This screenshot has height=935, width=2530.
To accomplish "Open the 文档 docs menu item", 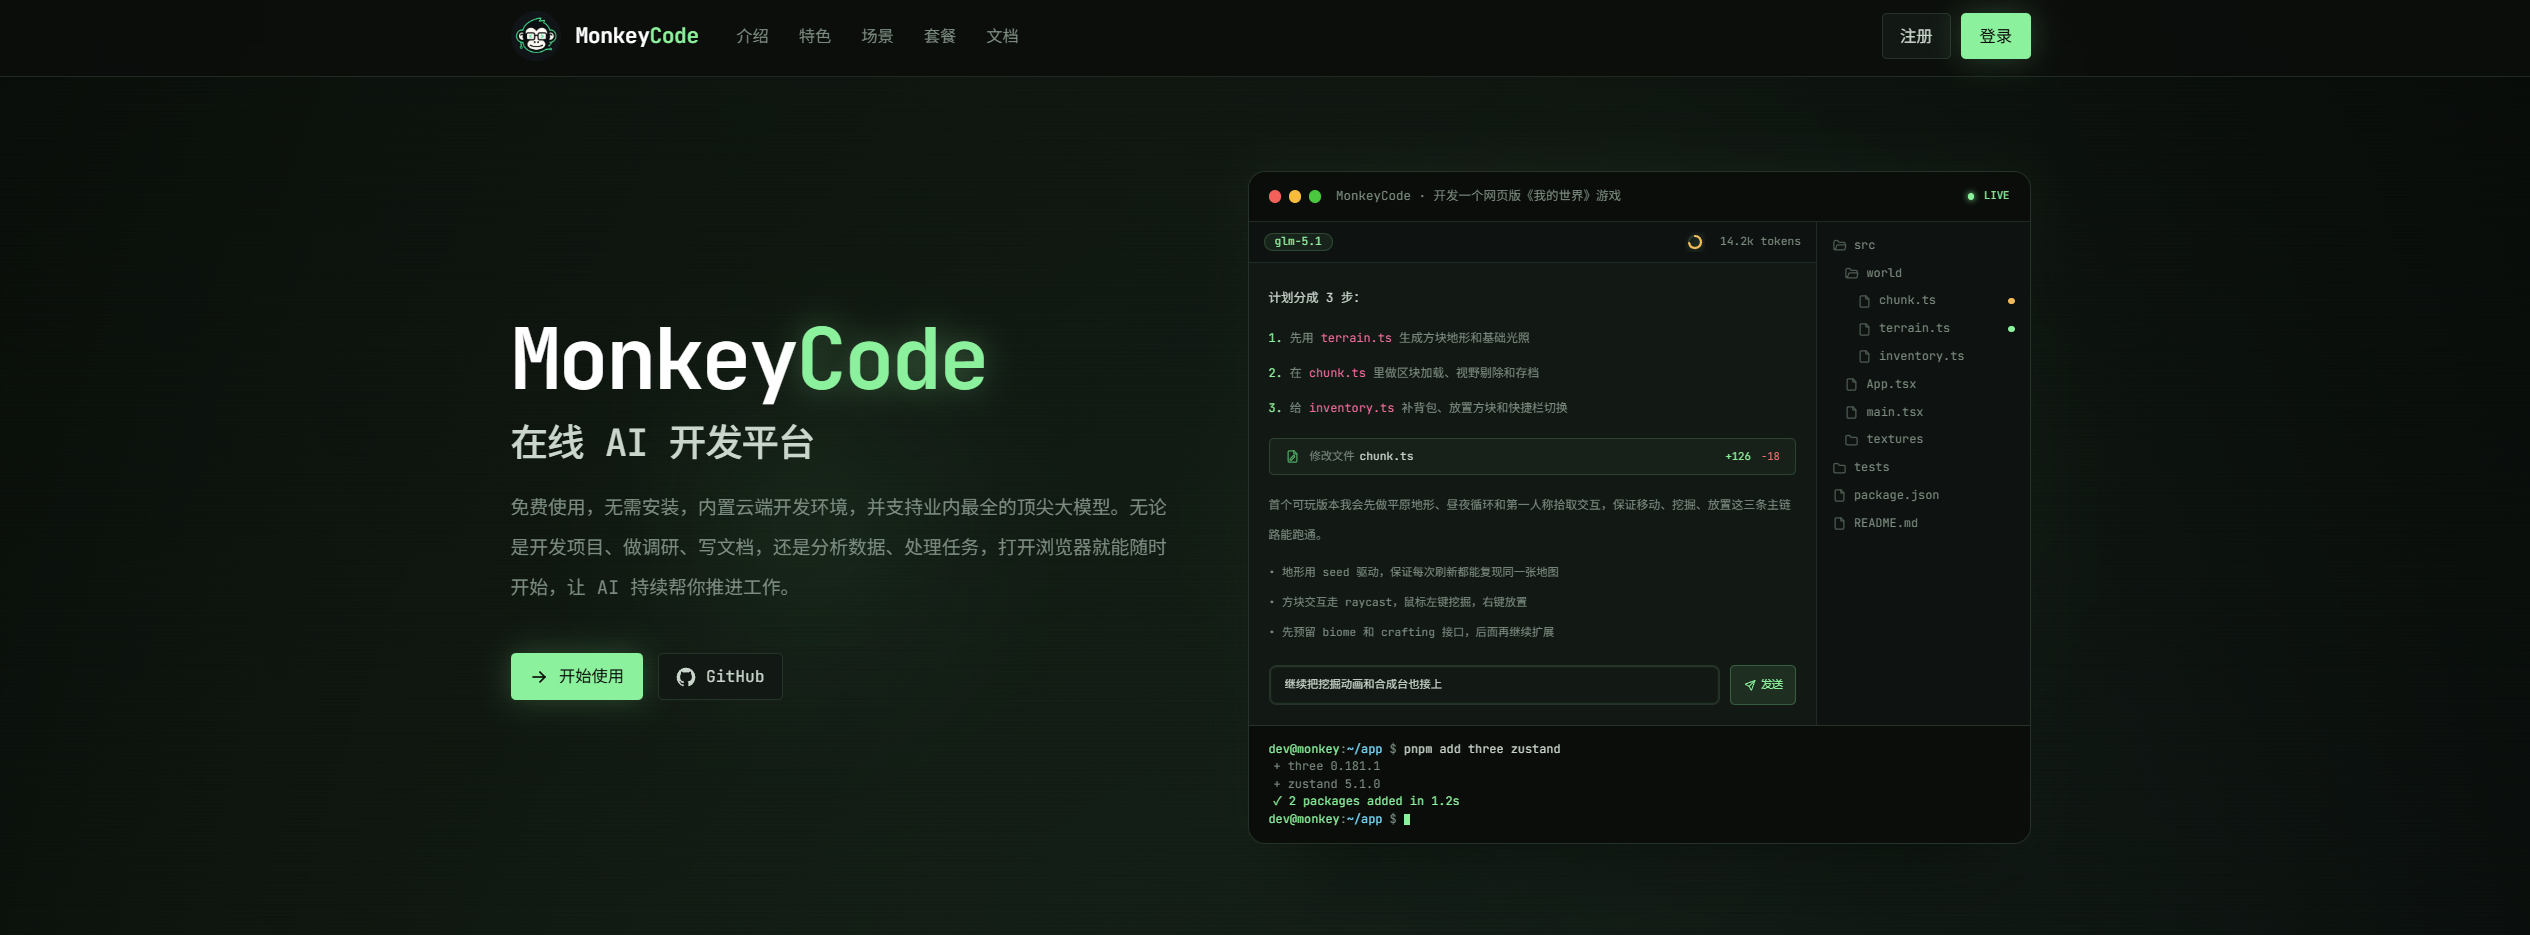I will 1002,36.
